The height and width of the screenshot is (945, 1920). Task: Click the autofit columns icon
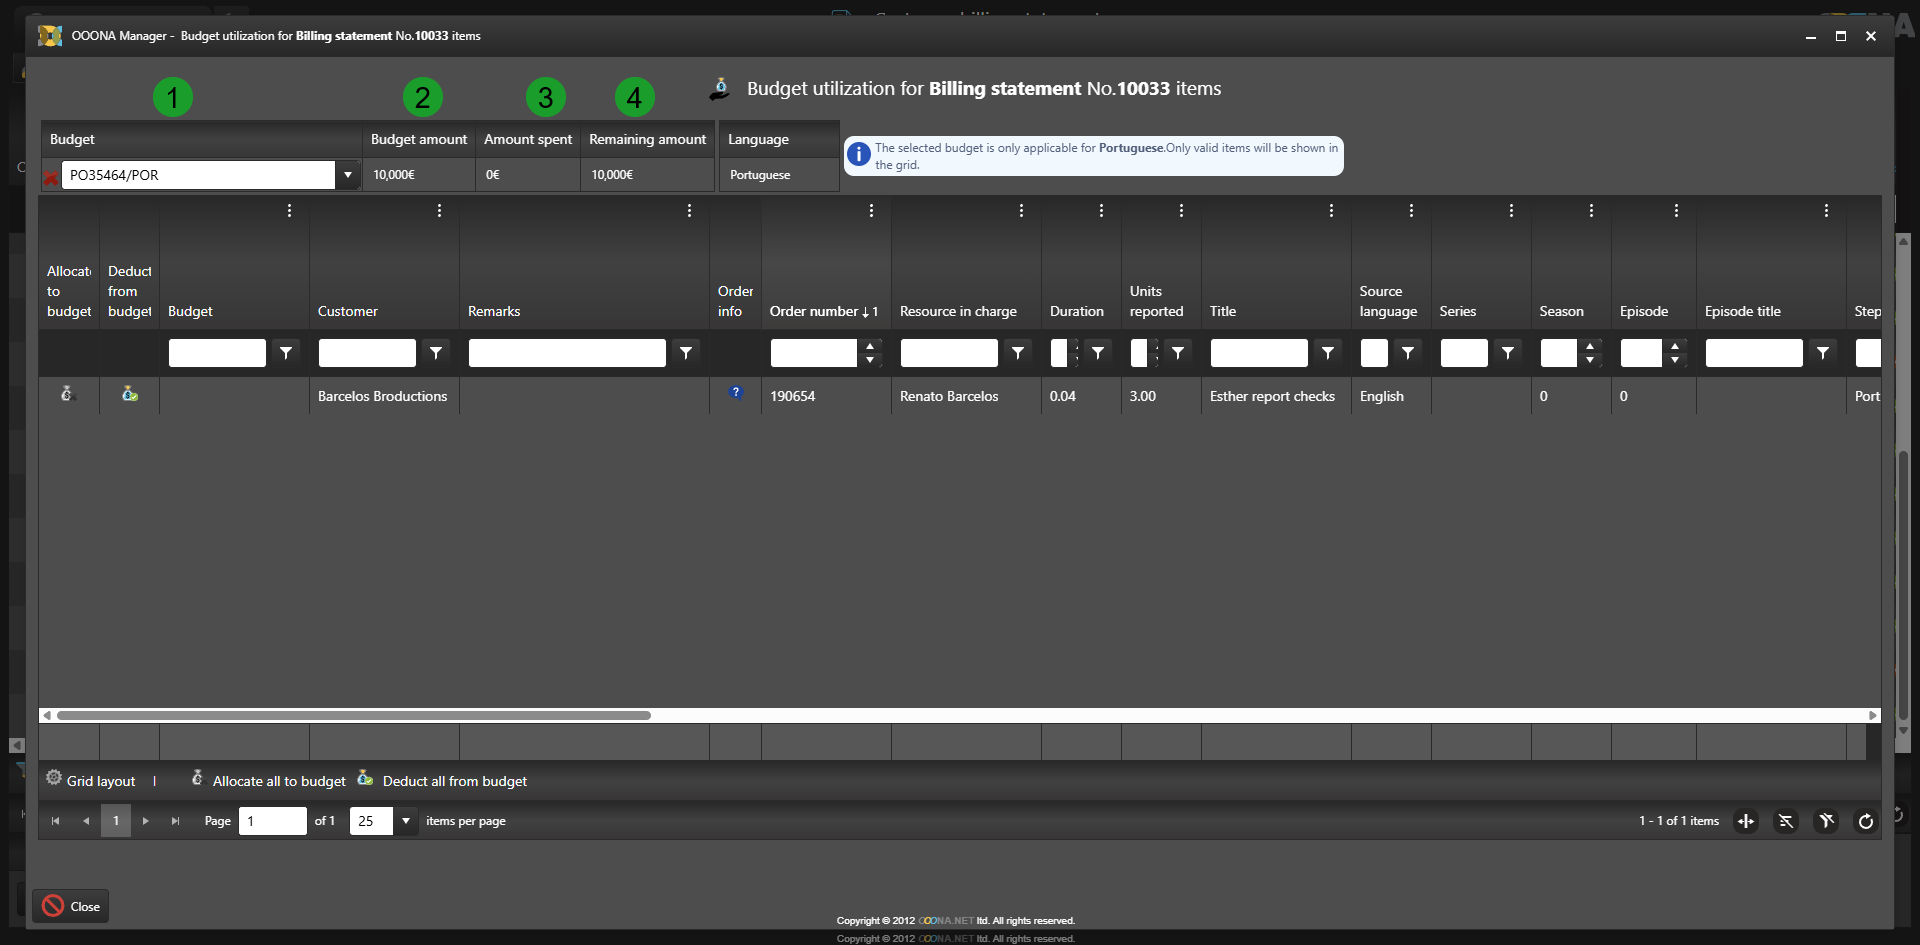point(1746,821)
